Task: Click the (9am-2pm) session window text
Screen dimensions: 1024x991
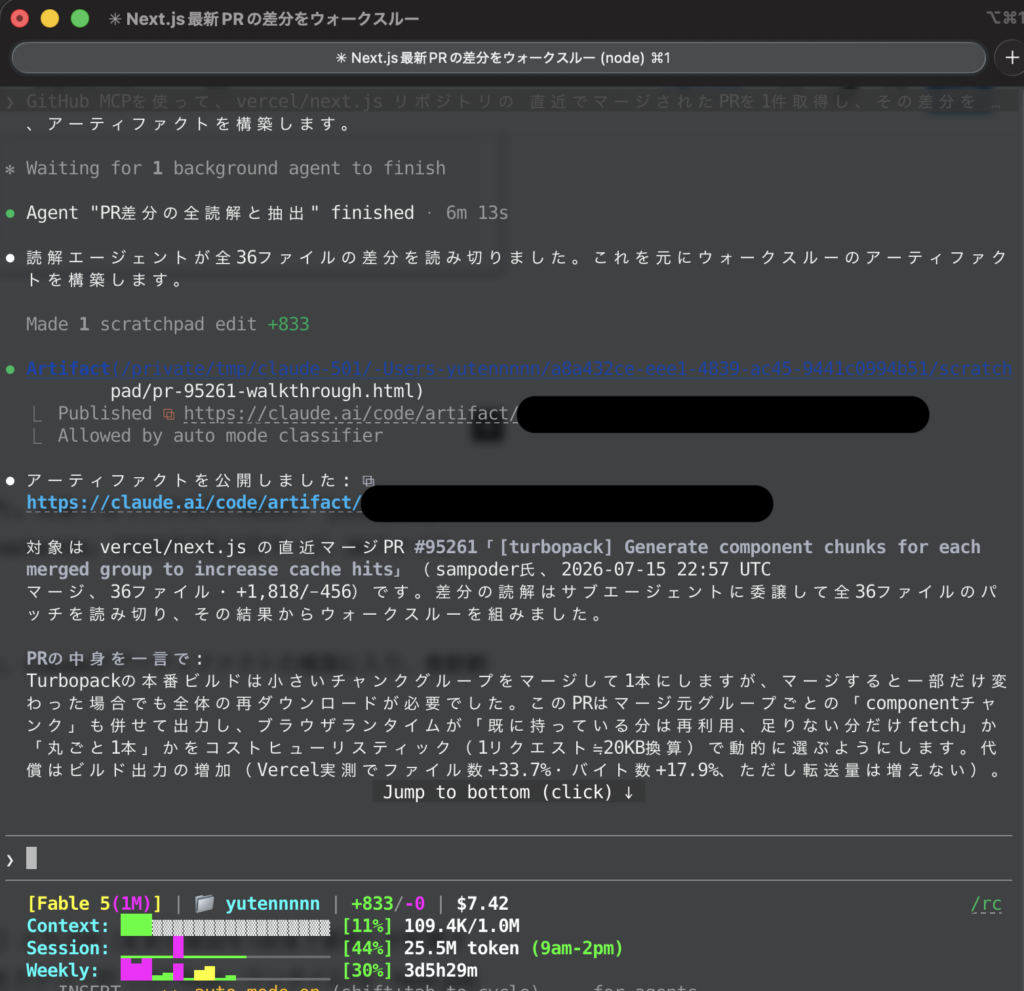Action: pos(577,949)
